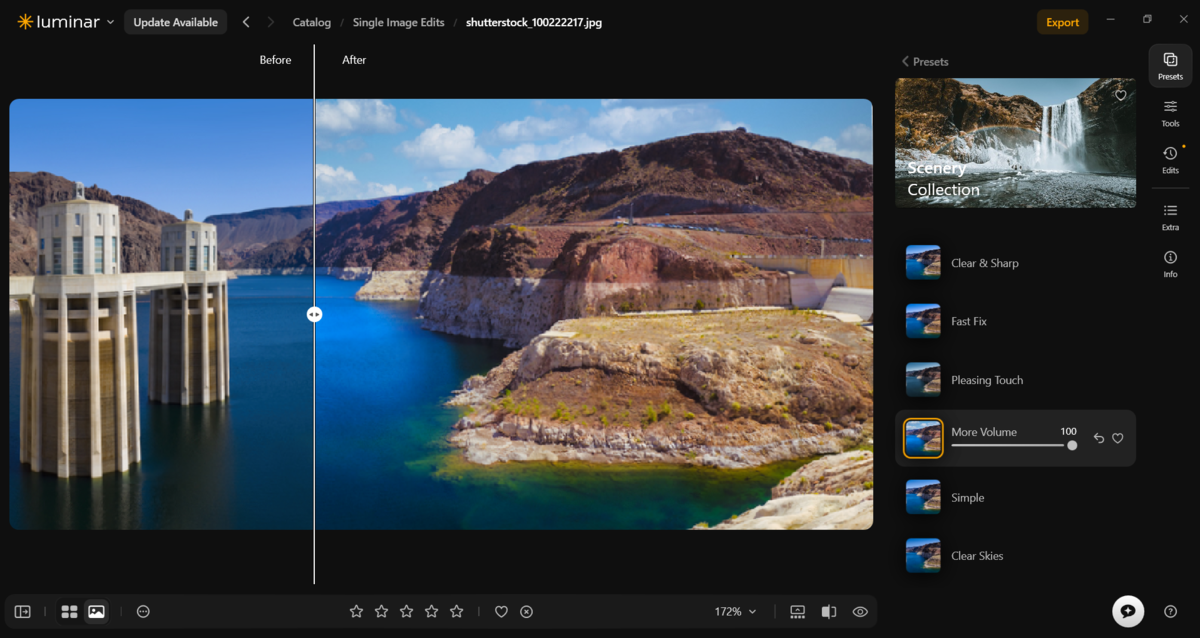Toggle the before/after compare view
The height and width of the screenshot is (638, 1200).
coord(829,611)
